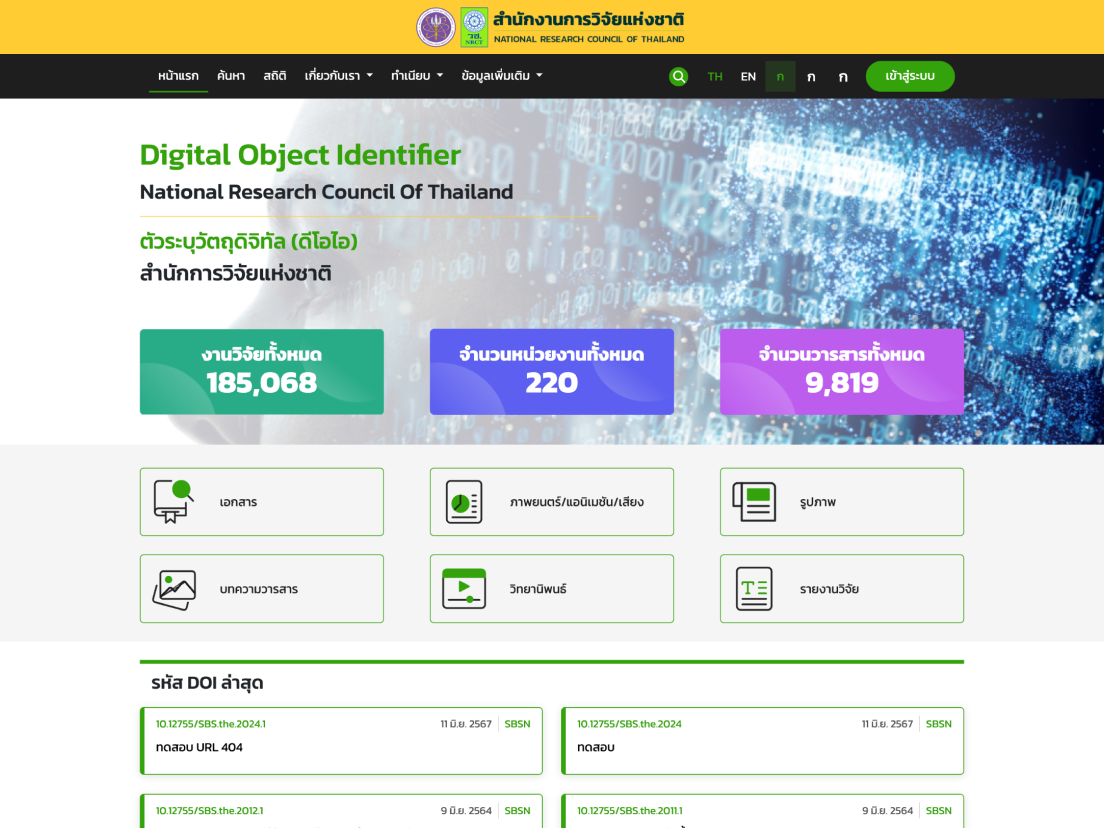Click the green magnifier search icon
The width and height of the screenshot is (1104, 828).
(x=678, y=76)
